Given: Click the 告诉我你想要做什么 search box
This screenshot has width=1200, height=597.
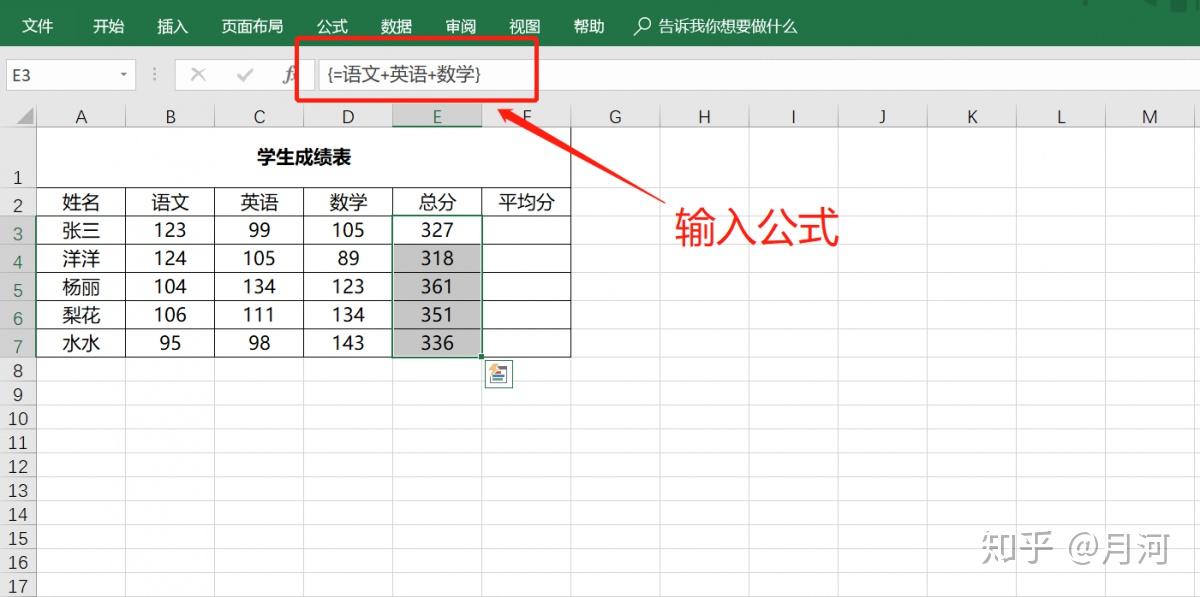Looking at the screenshot, I should click(716, 27).
